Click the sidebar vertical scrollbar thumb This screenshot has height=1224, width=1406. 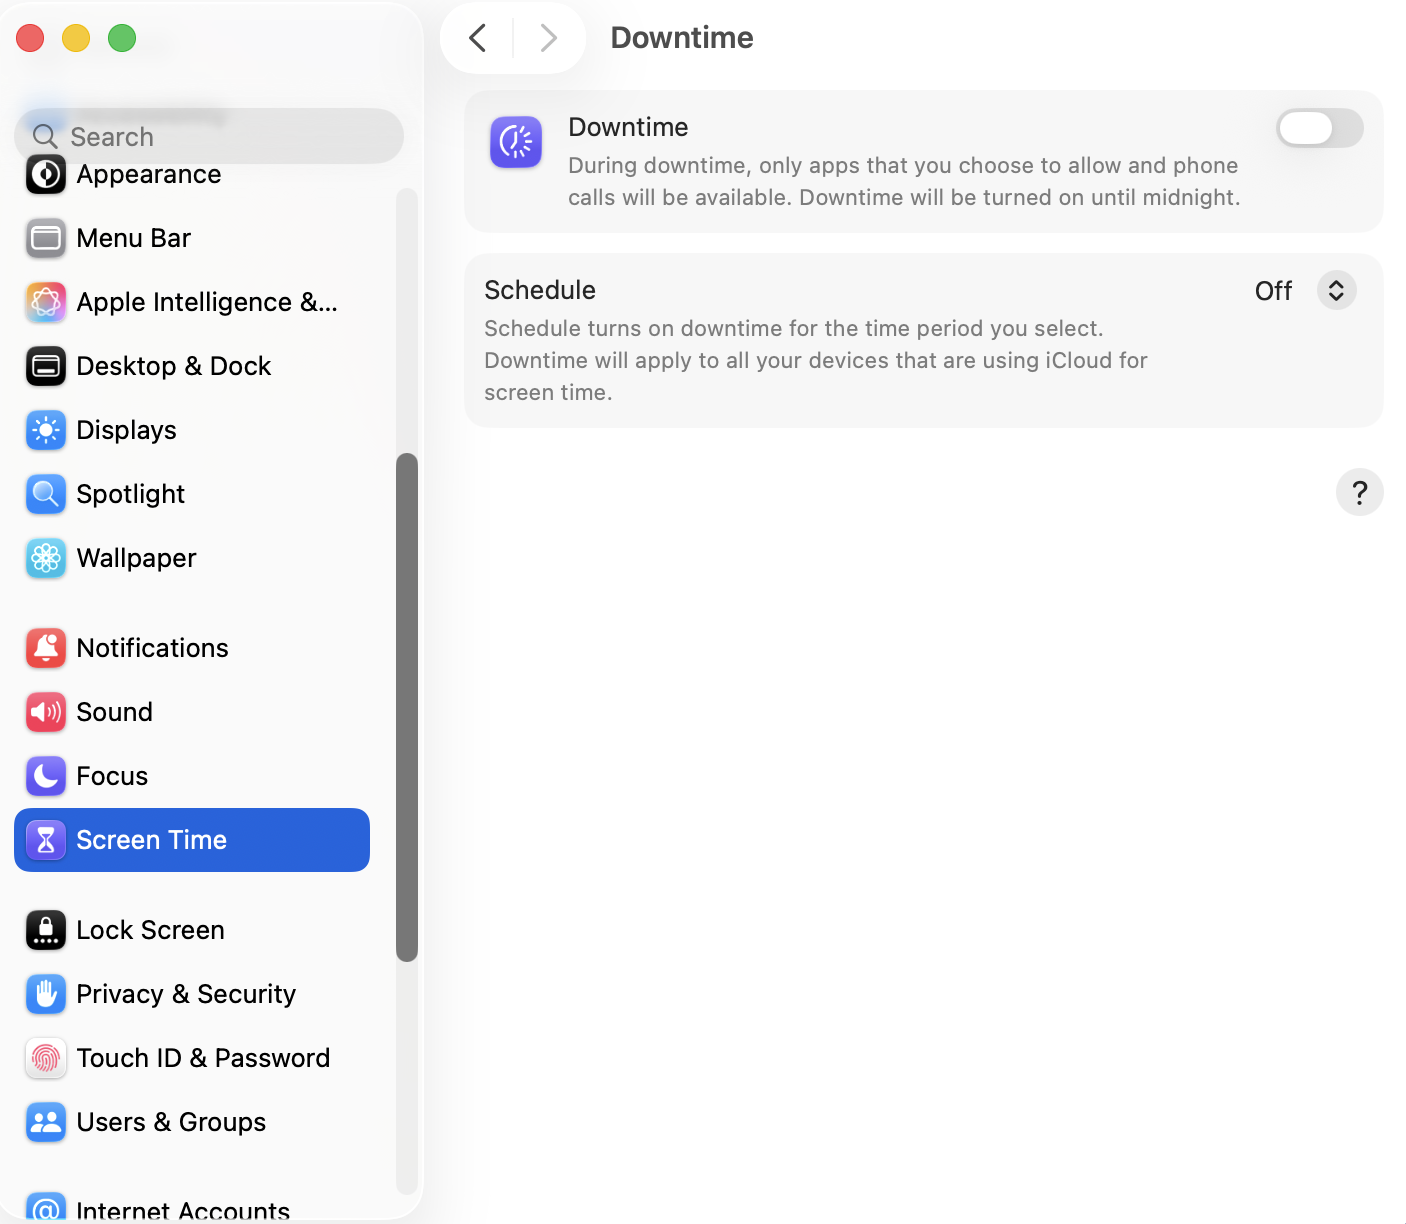pos(406,707)
